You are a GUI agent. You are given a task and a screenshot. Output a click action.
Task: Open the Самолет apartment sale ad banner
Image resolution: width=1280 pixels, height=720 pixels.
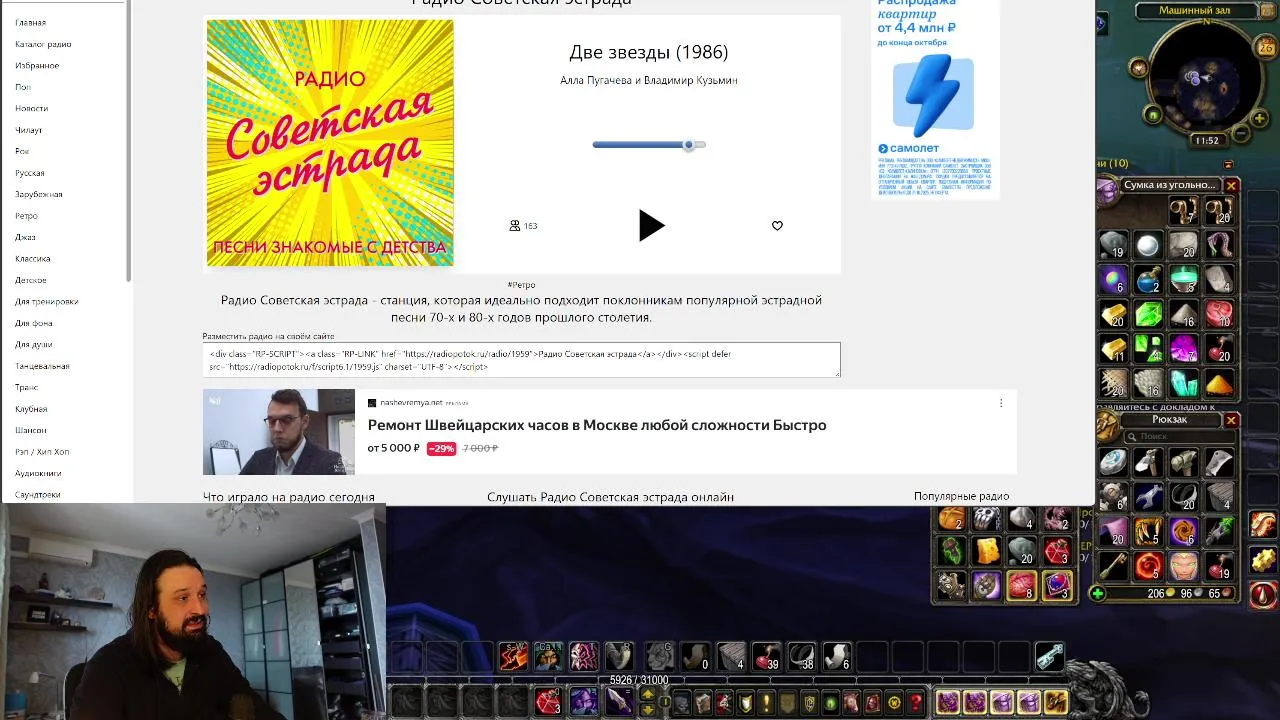click(x=935, y=98)
